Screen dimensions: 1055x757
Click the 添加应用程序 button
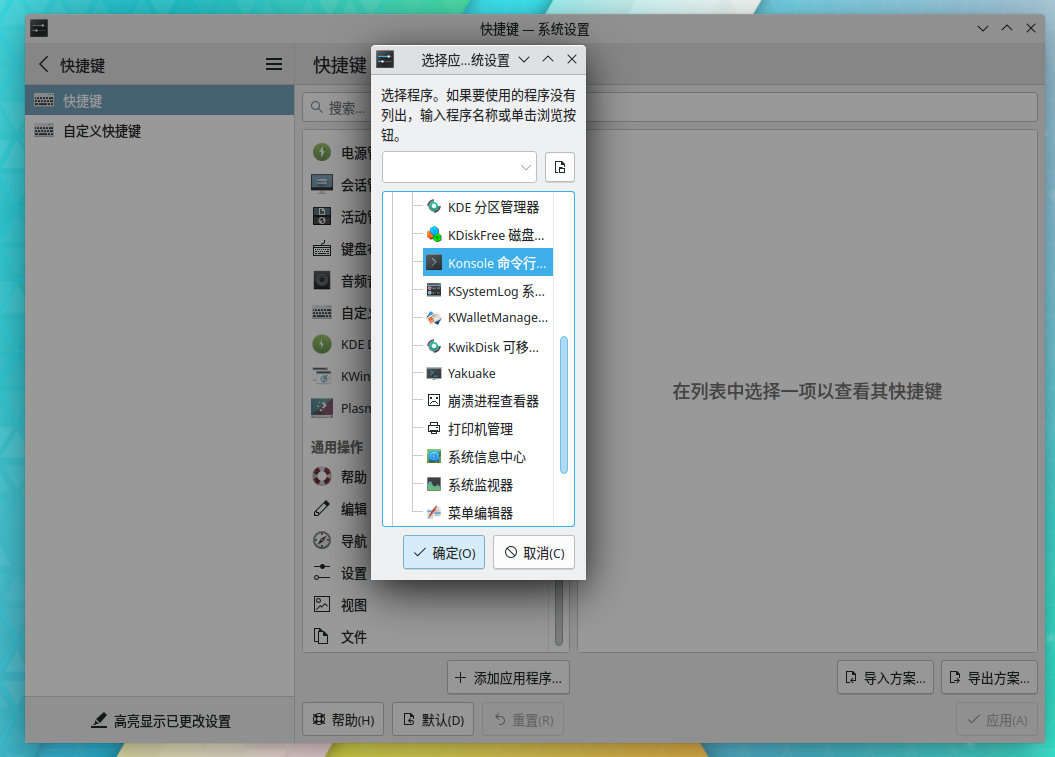pyautogui.click(x=508, y=677)
